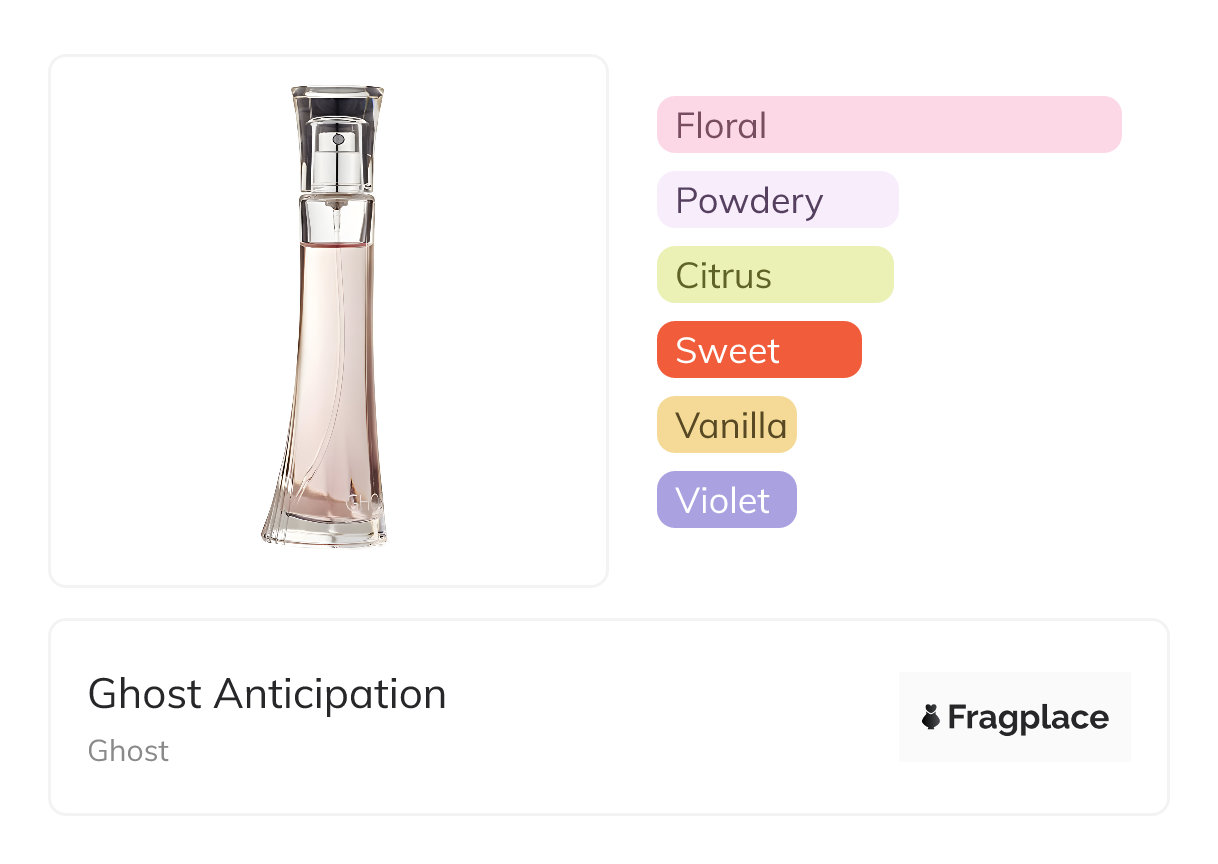Click the Powdery label text

point(749,202)
